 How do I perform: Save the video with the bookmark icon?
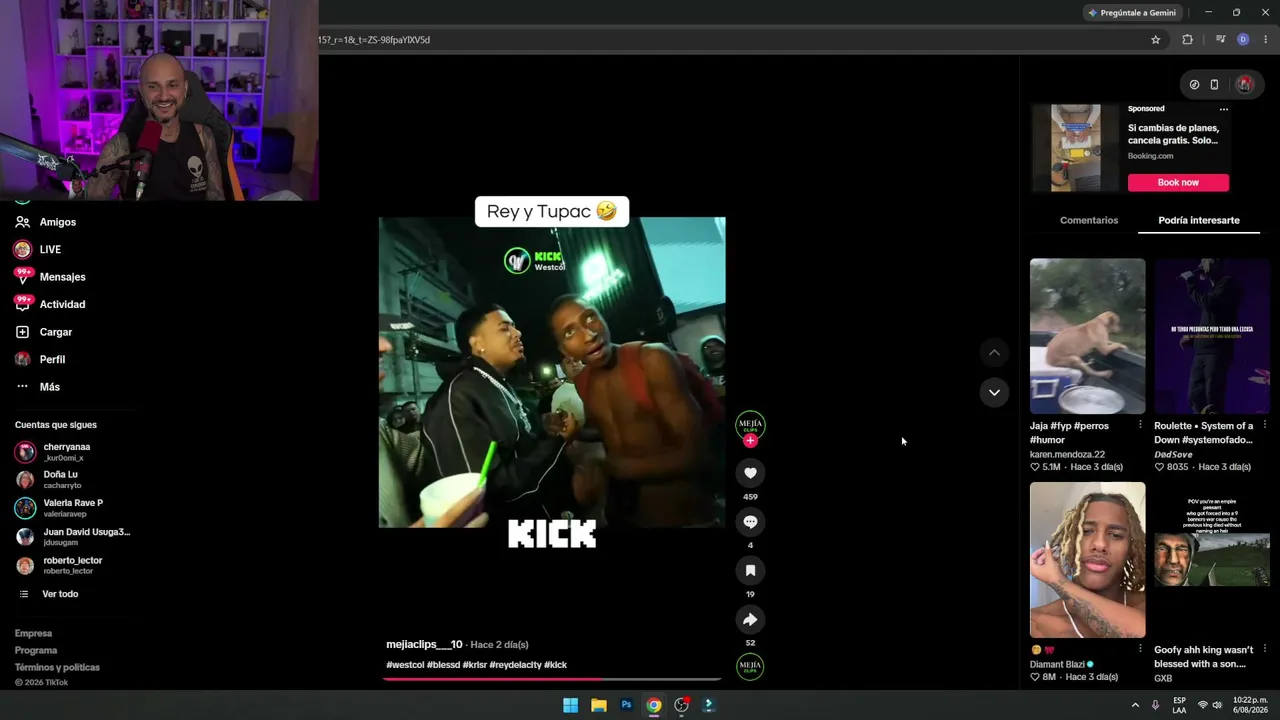pos(750,570)
